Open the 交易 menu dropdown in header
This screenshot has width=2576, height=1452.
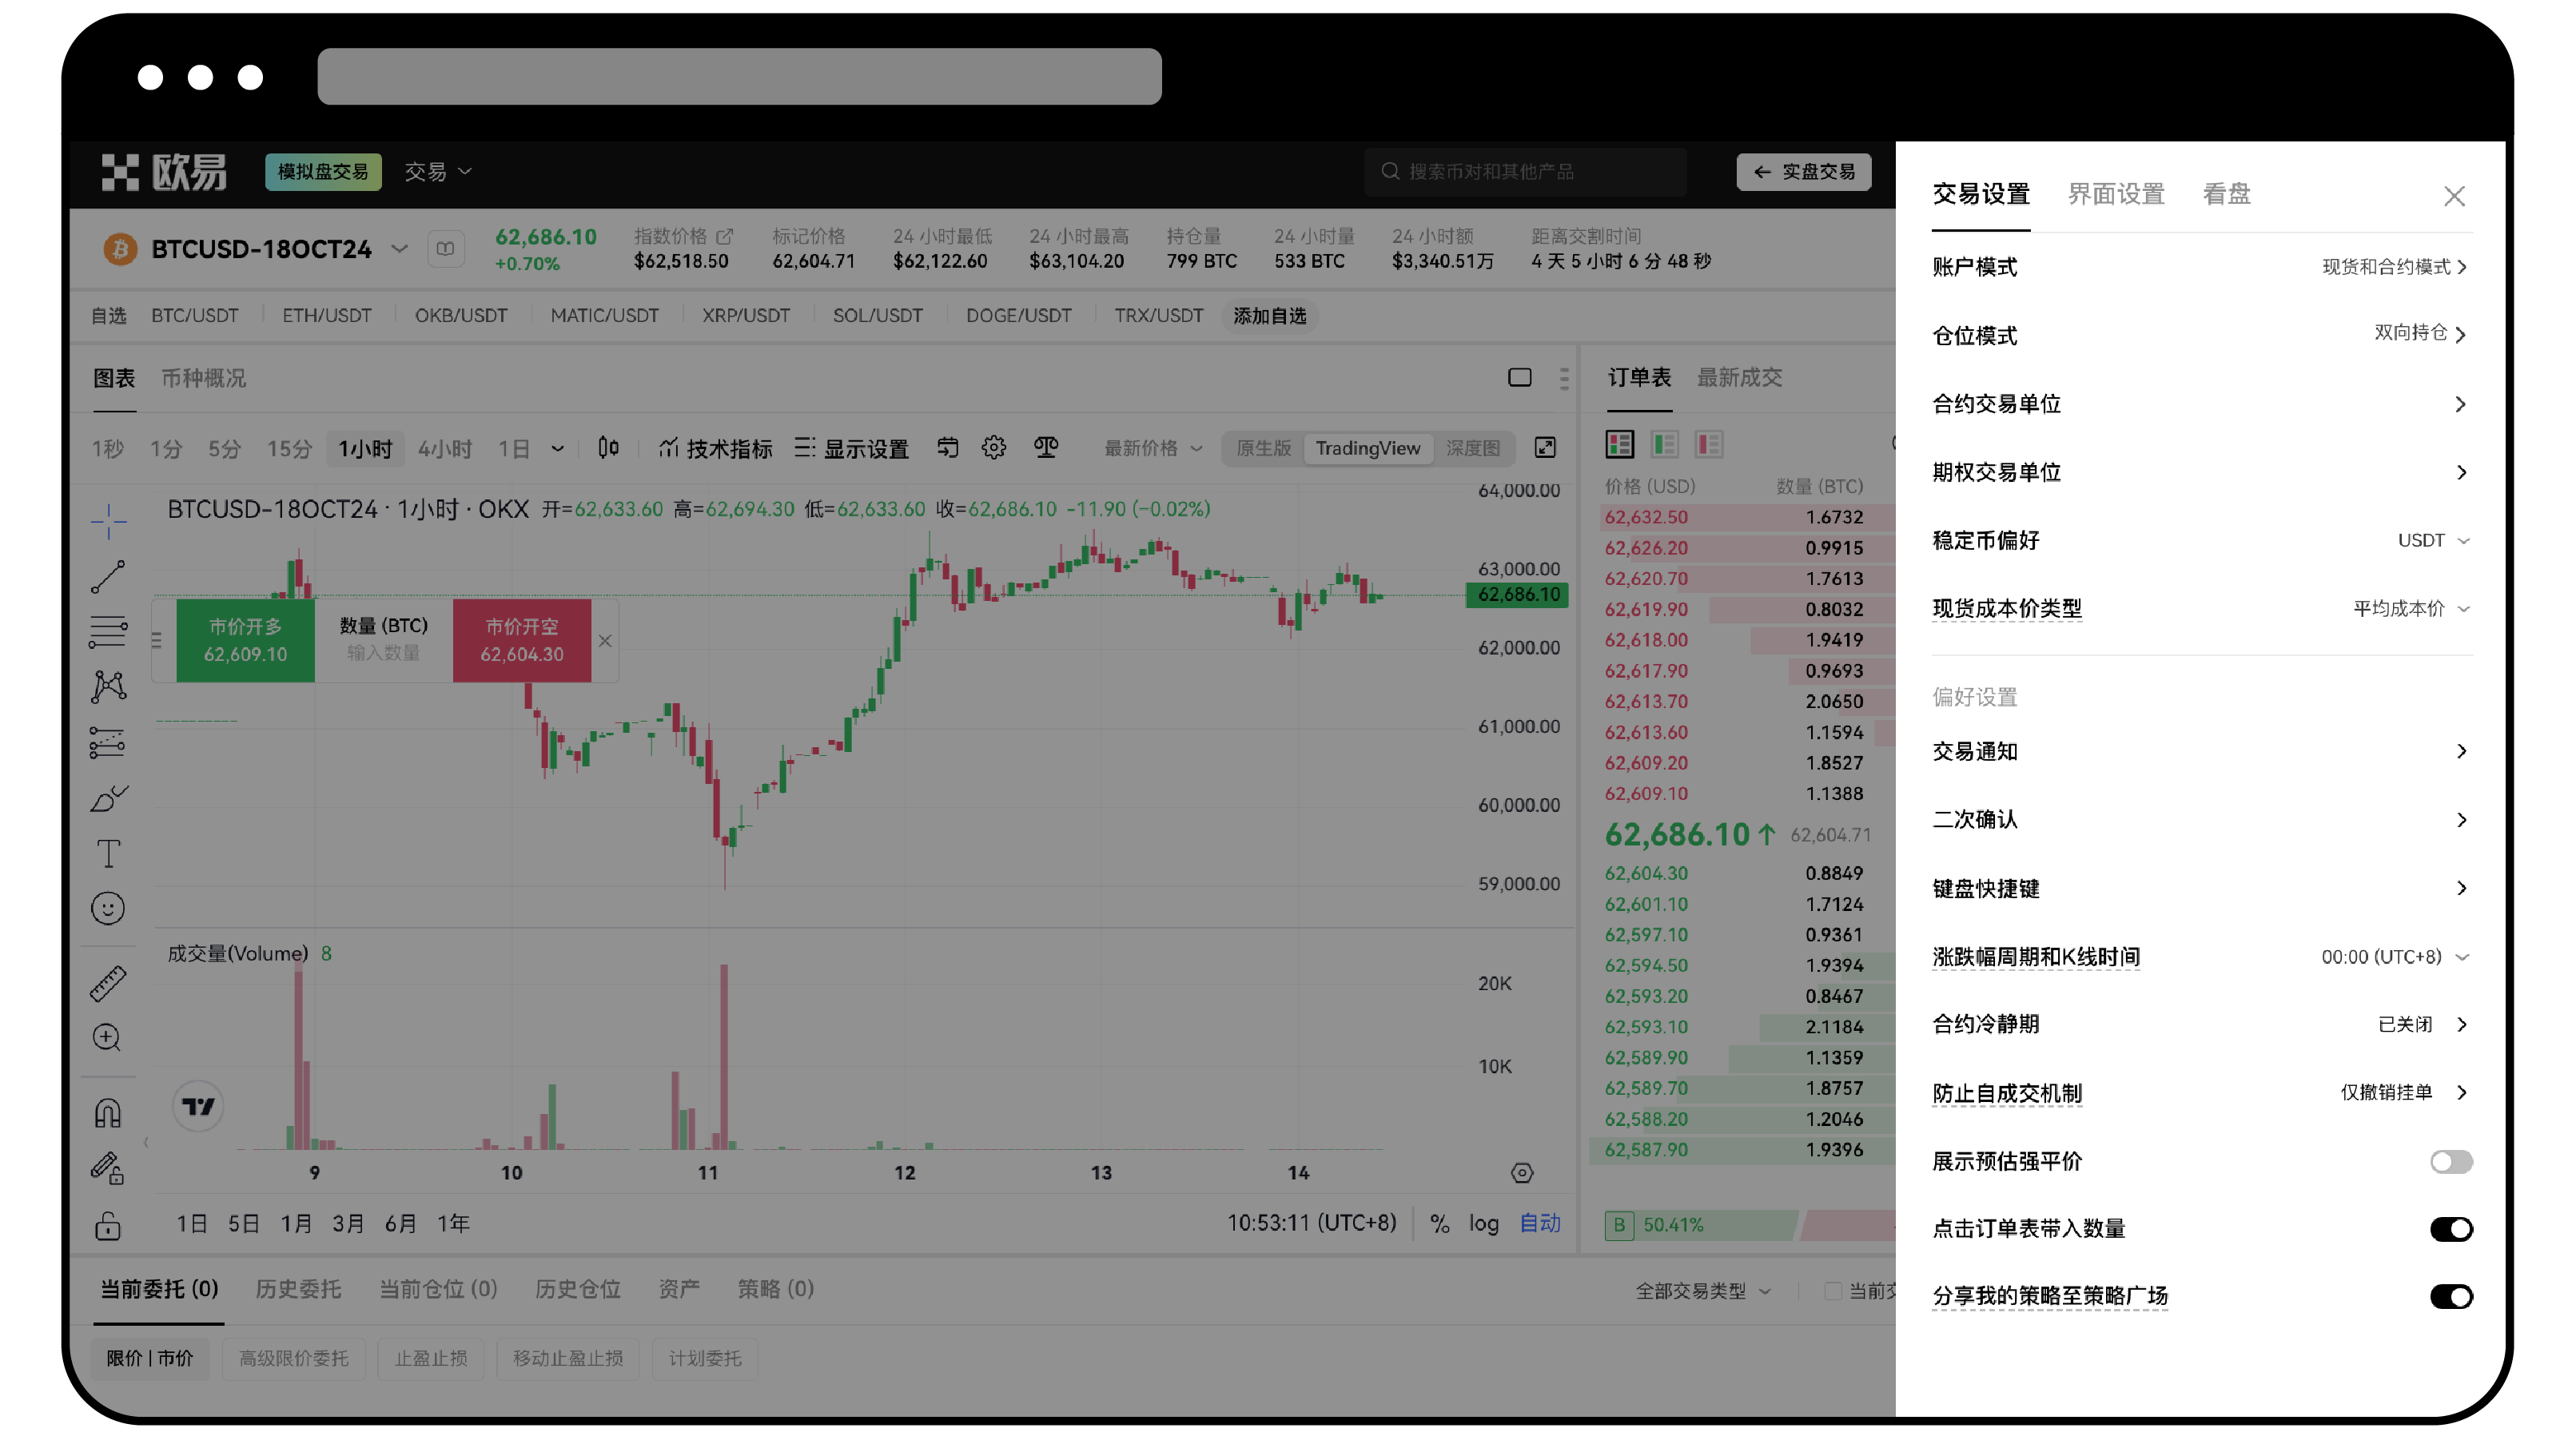(437, 172)
